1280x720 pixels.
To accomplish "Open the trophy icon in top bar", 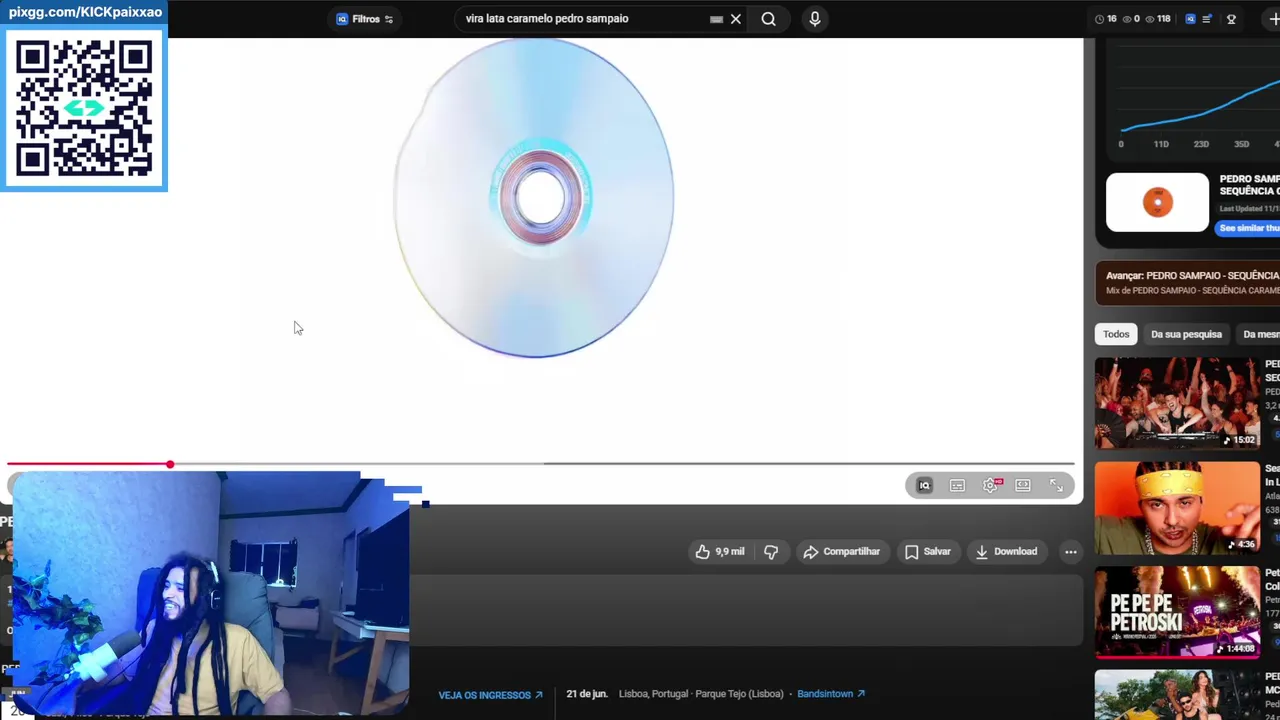I will (x=1231, y=19).
